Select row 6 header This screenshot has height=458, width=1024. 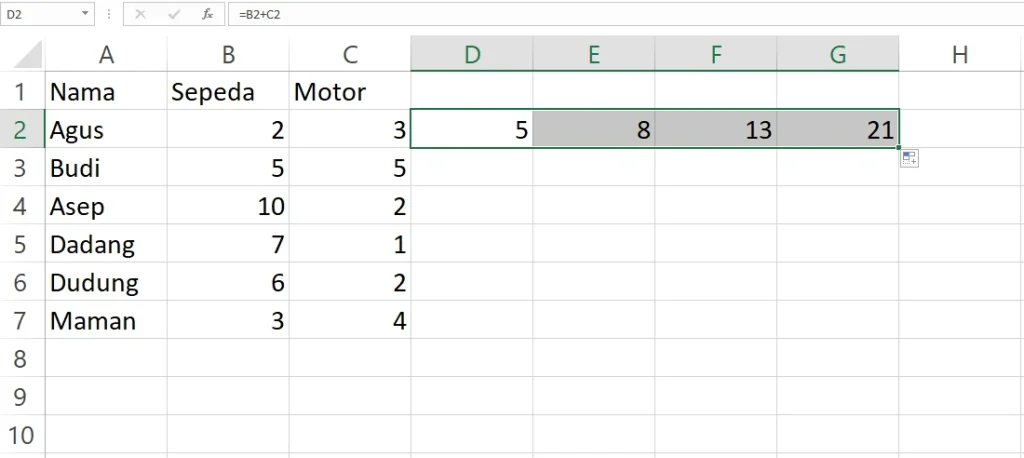[x=22, y=282]
